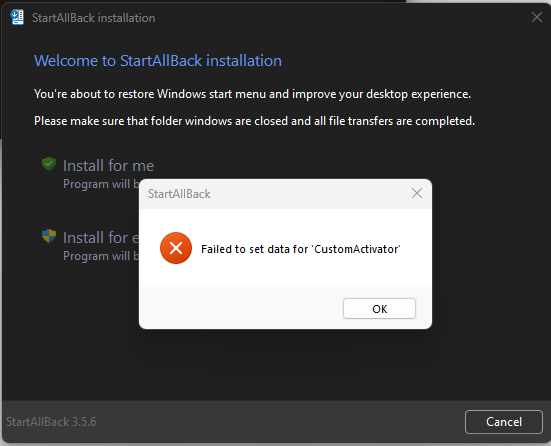Click the folder windows closed warning text
Viewport: 551px width, 446px height.
click(254, 121)
